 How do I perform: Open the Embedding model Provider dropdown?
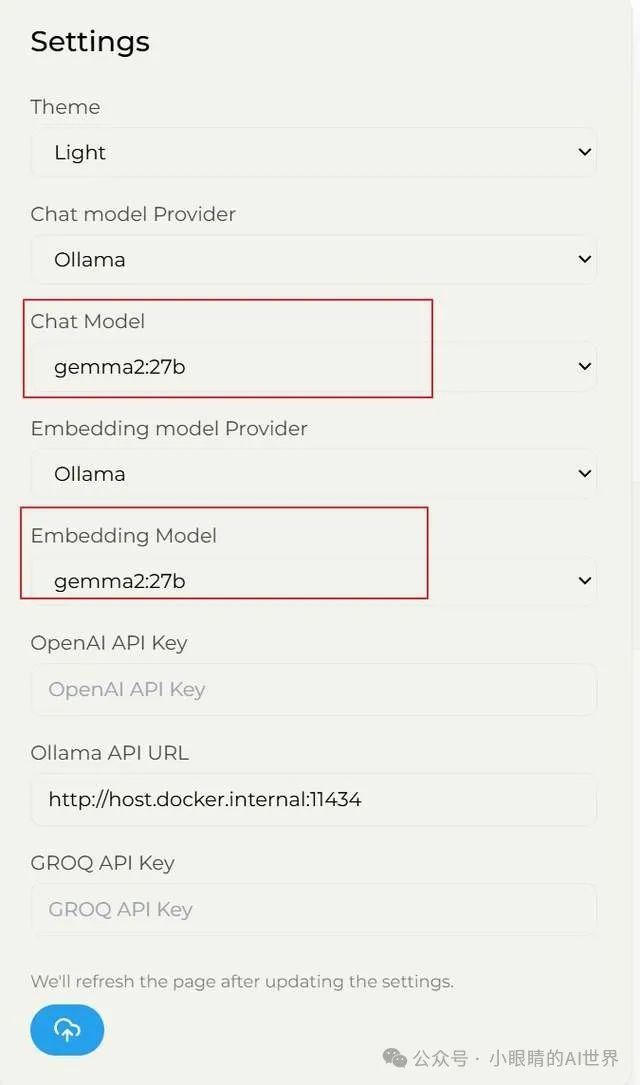click(314, 473)
